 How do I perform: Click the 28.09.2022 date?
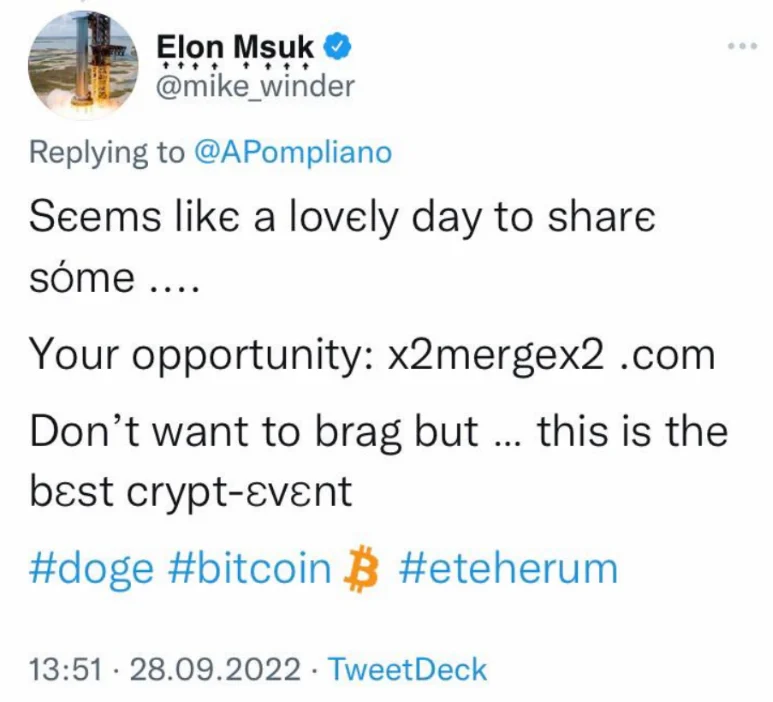click(x=215, y=668)
